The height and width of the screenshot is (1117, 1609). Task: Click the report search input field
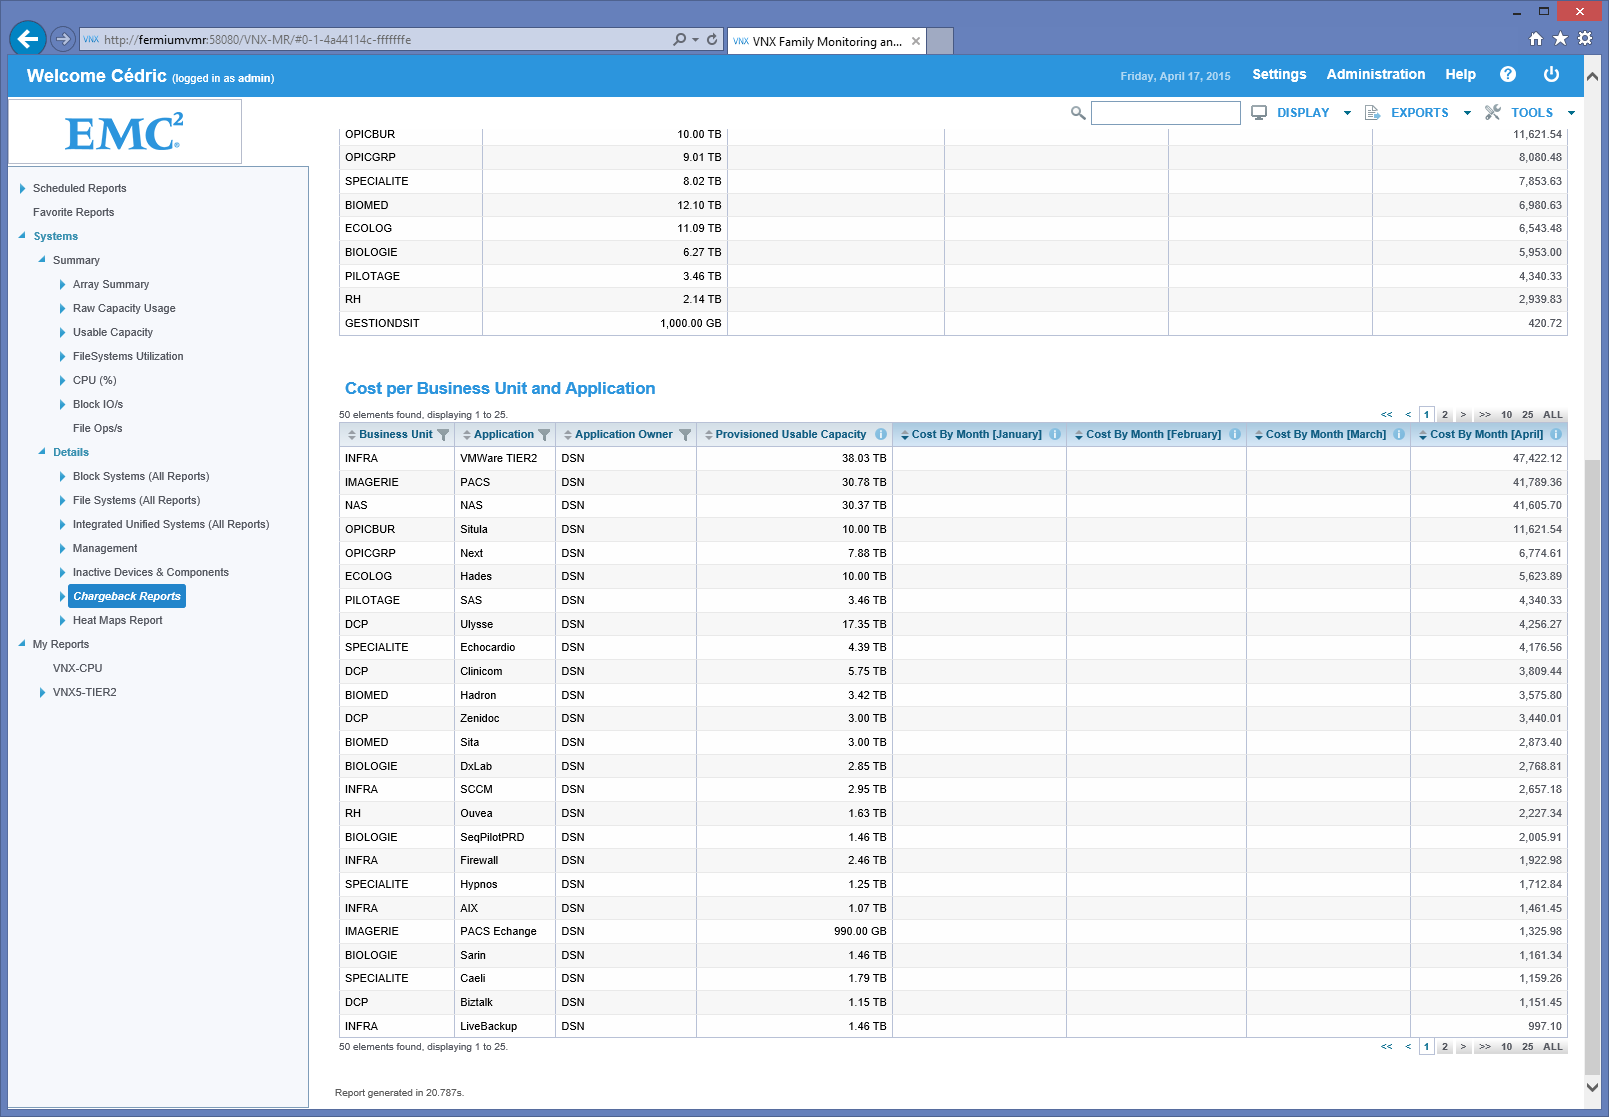pos(1165,113)
